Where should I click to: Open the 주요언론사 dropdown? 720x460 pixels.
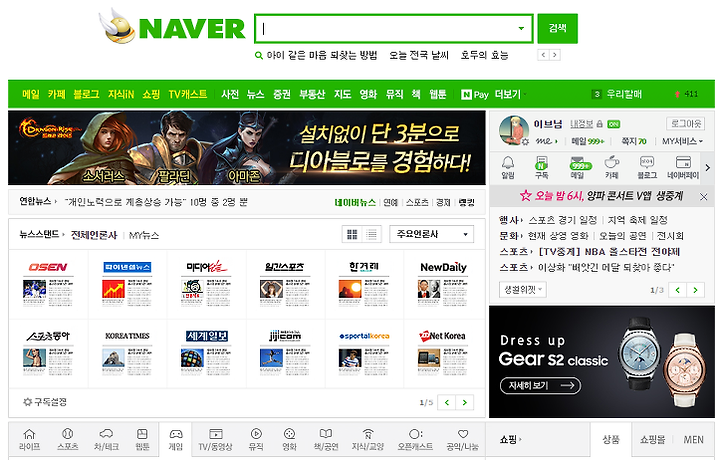[432, 234]
